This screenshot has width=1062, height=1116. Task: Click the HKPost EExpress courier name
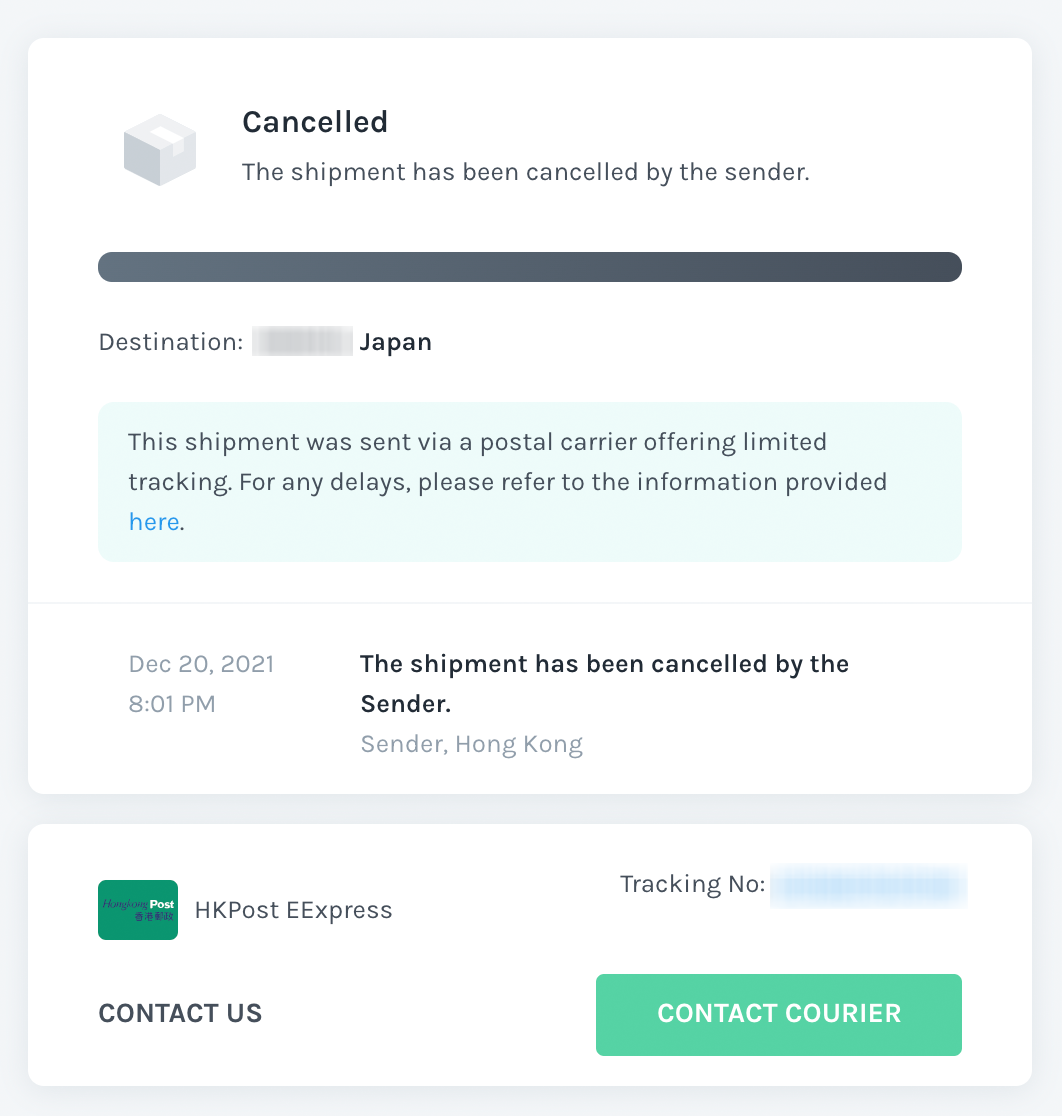293,910
